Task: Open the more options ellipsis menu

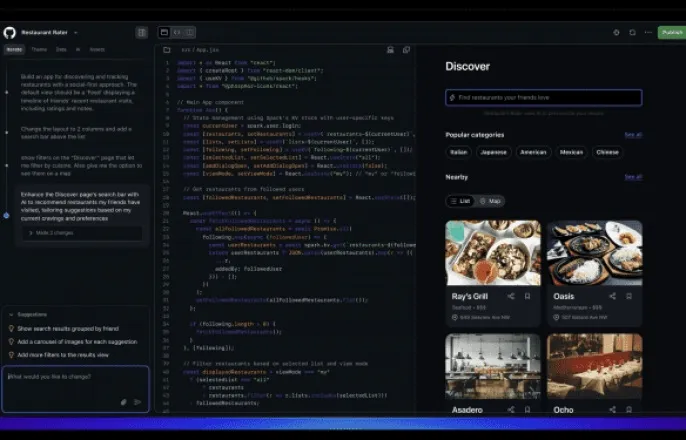Action: pos(648,32)
